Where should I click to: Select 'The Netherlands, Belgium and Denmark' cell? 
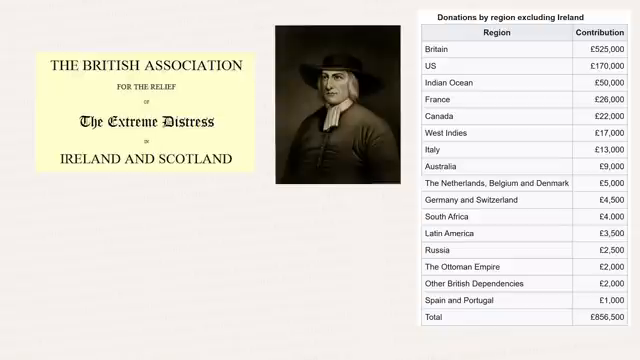(497, 183)
